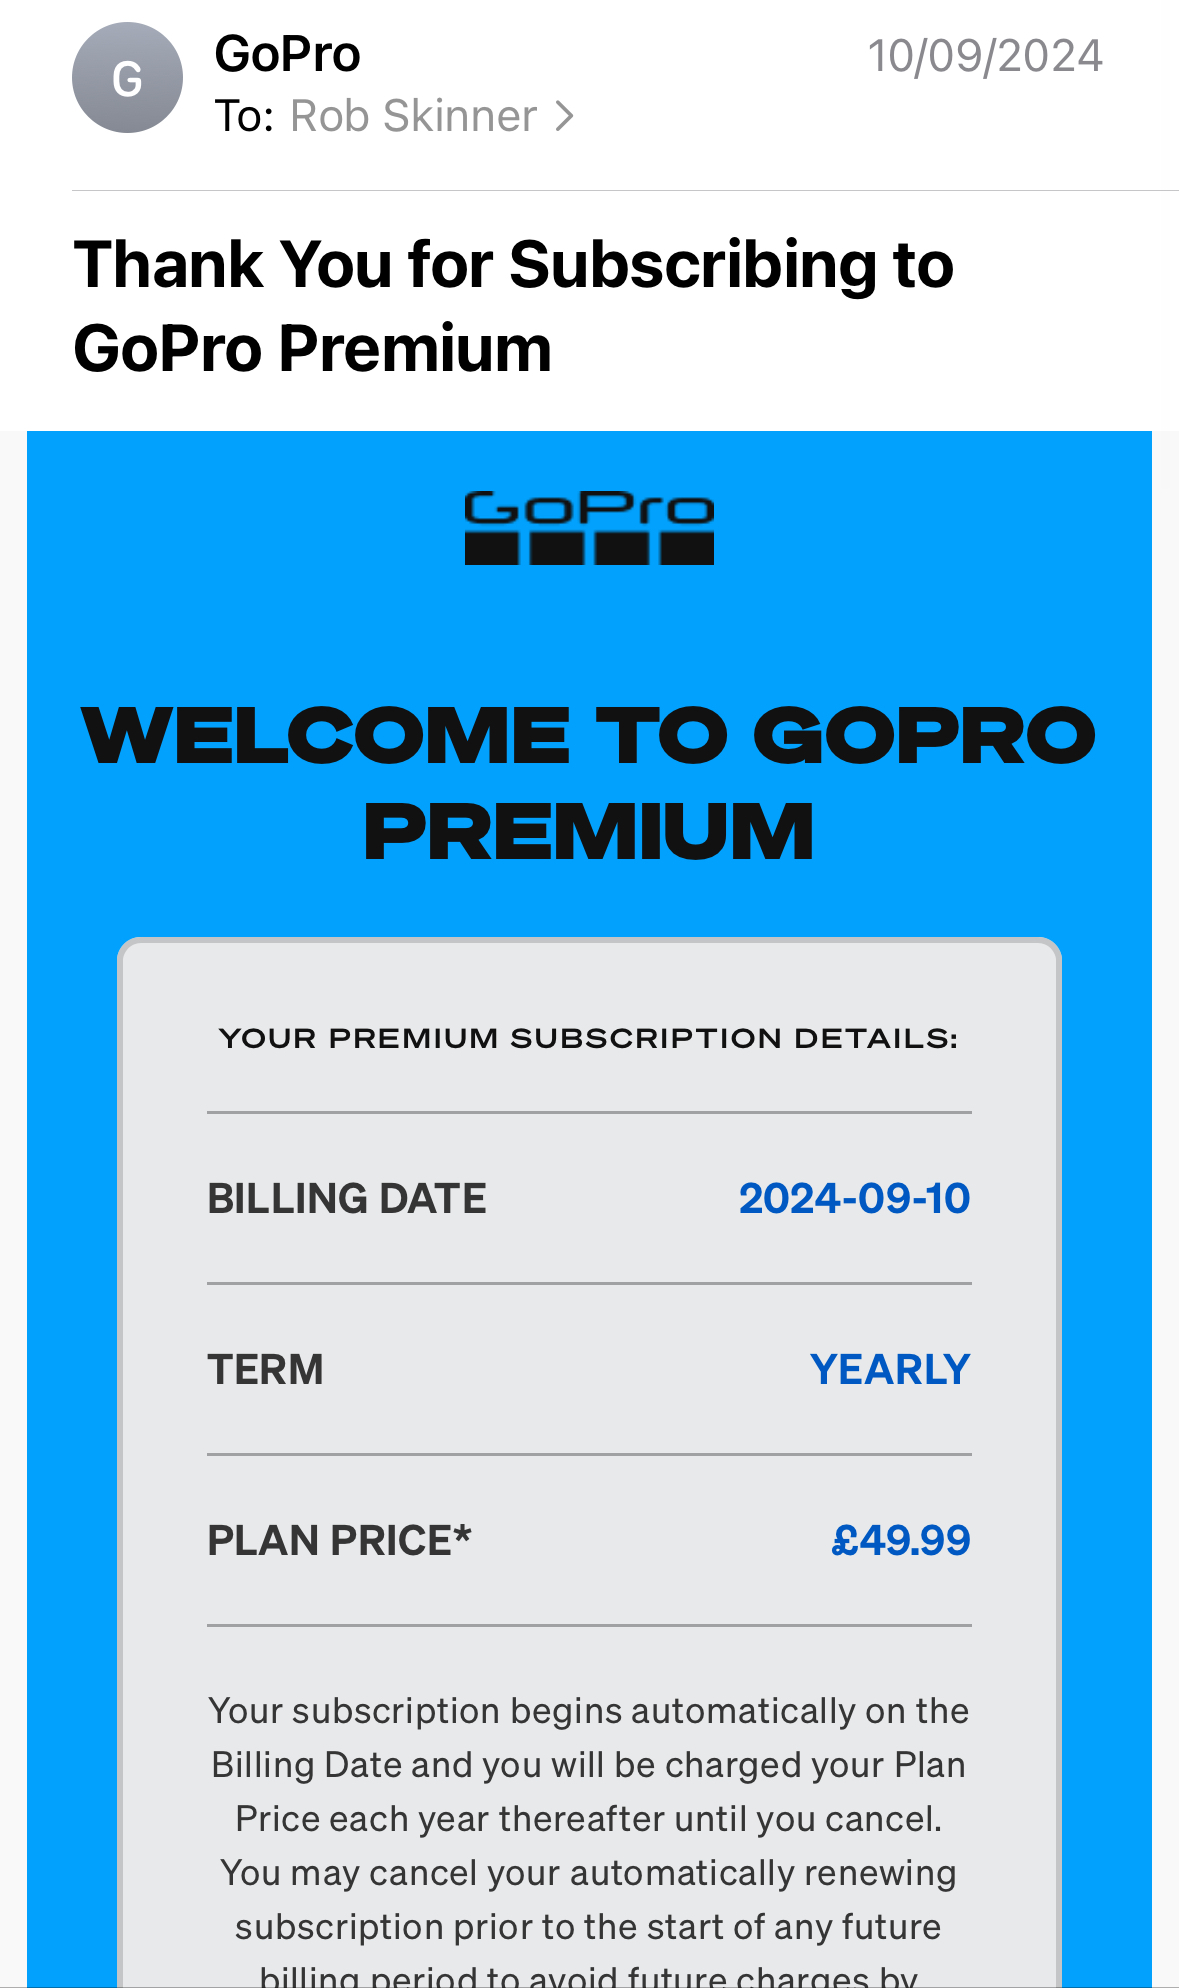The height and width of the screenshot is (1988, 1179).
Task: Click the YEARLY term value
Action: pyautogui.click(x=889, y=1369)
